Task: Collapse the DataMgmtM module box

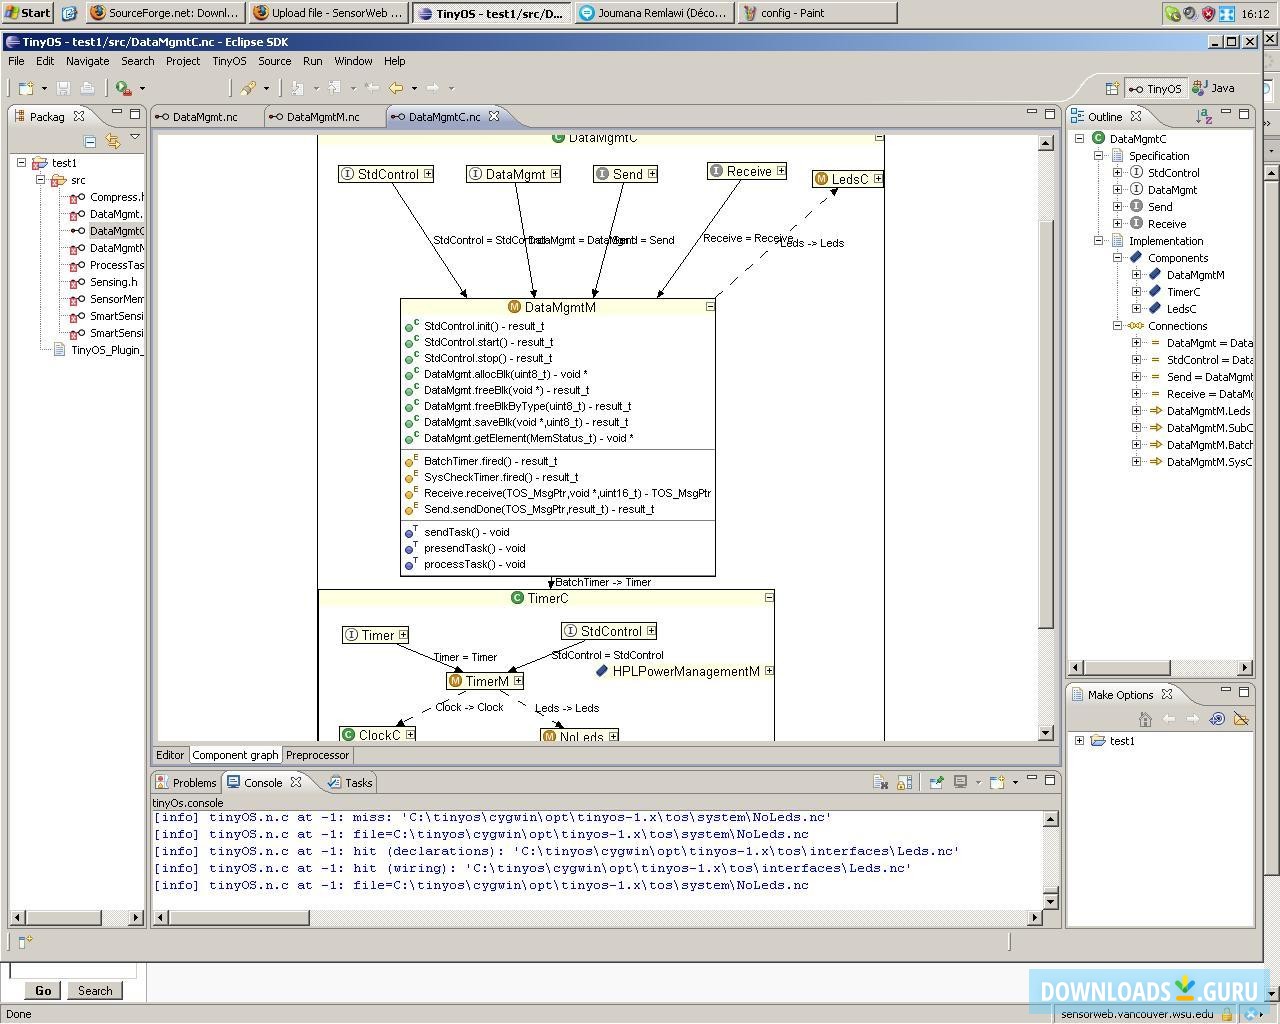Action: click(710, 307)
